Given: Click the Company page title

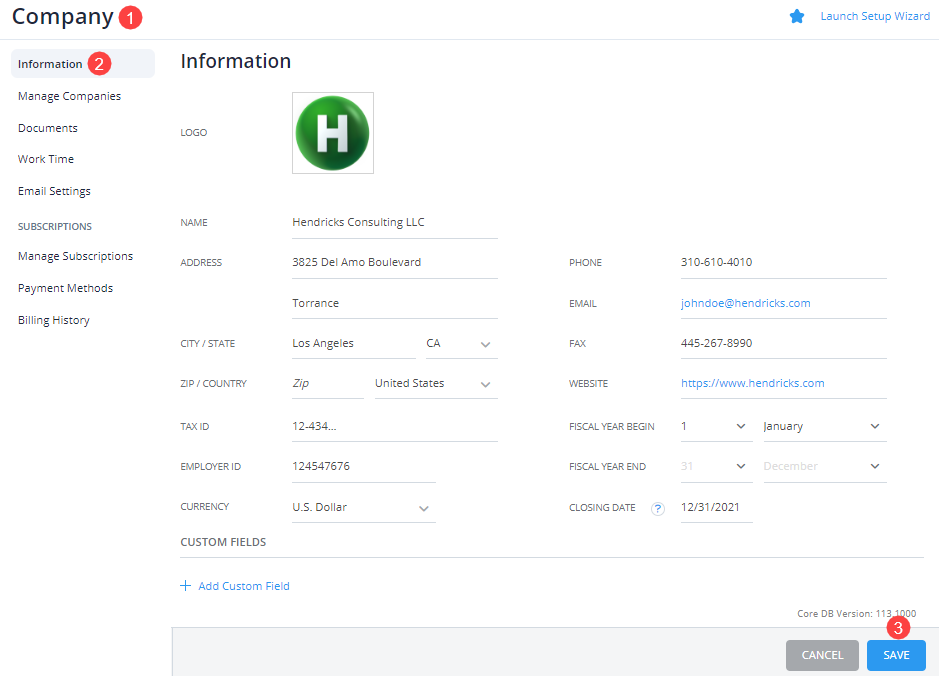Looking at the screenshot, I should 62,17.
